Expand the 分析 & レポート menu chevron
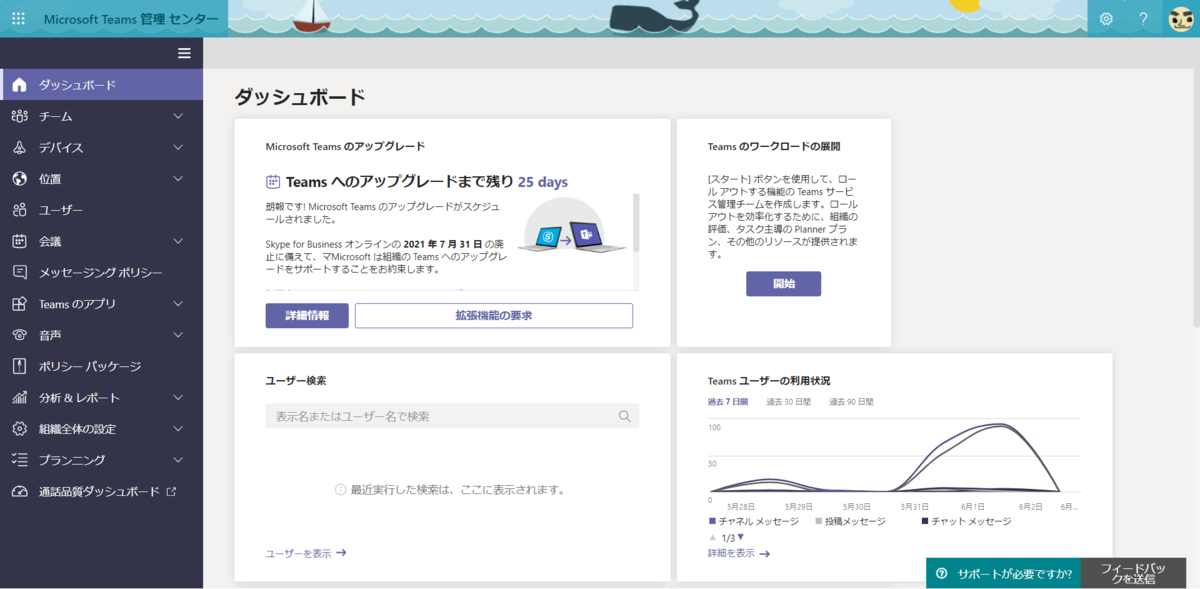Viewport: 1200px width, 589px height. 178,397
